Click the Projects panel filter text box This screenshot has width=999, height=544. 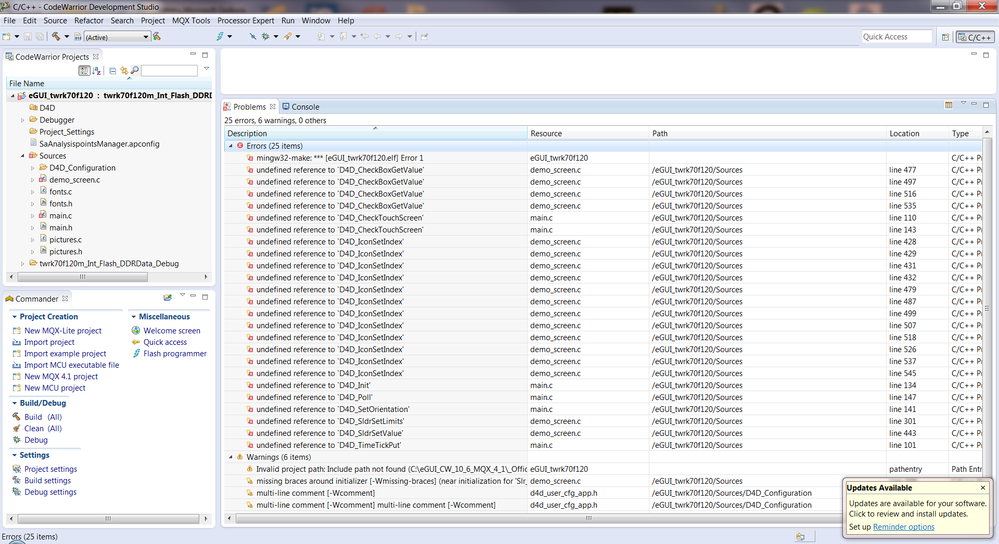(169, 71)
